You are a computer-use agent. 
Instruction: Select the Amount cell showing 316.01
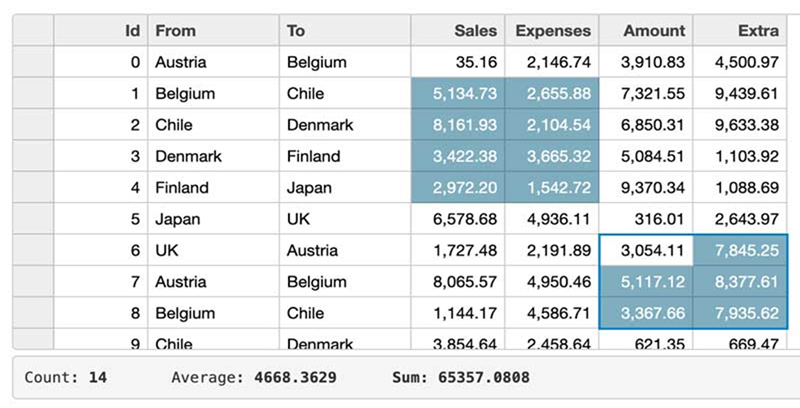click(646, 219)
